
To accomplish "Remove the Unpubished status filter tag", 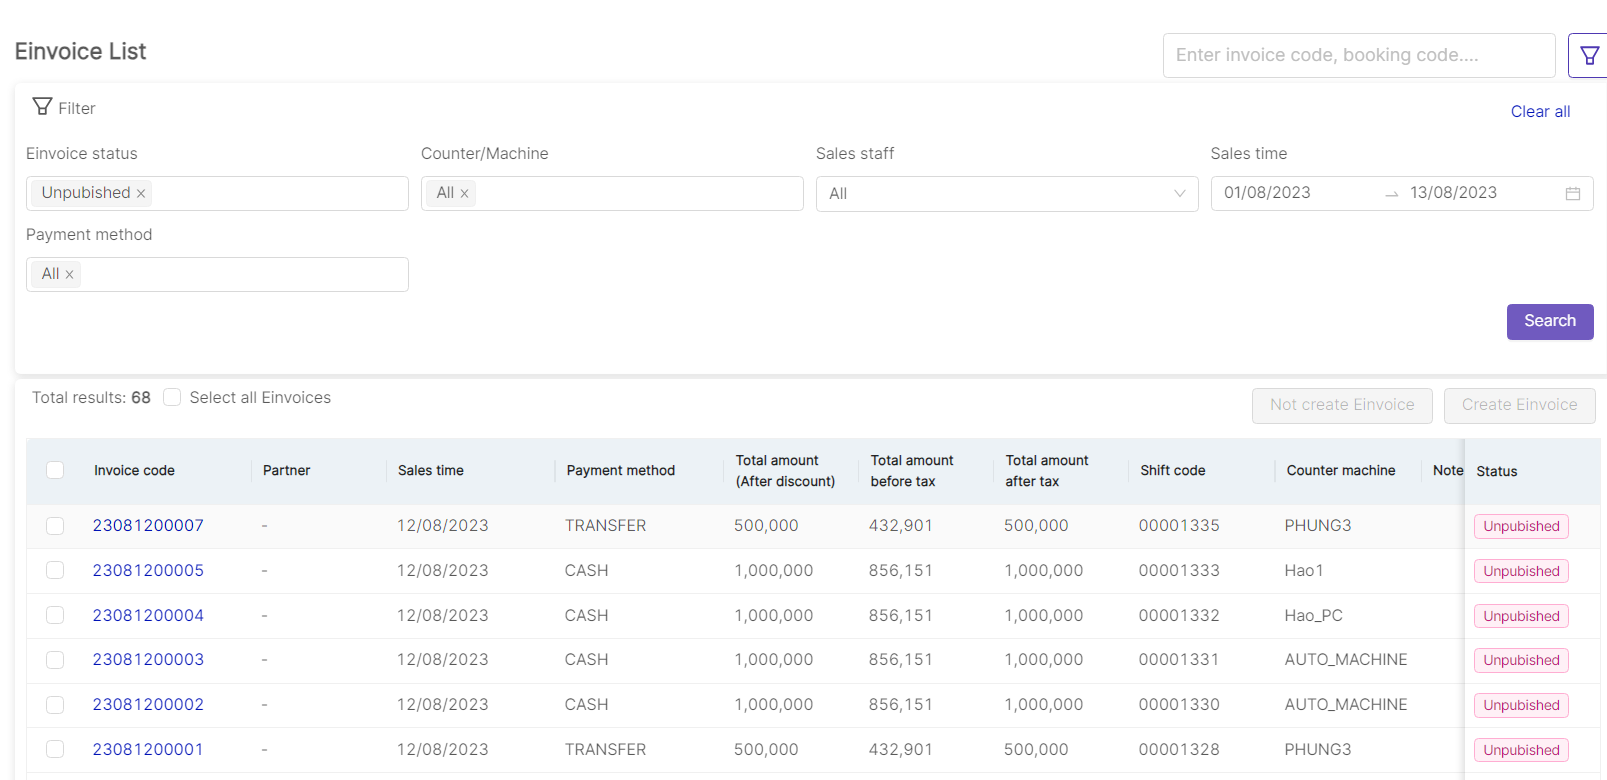I will 141,194.
